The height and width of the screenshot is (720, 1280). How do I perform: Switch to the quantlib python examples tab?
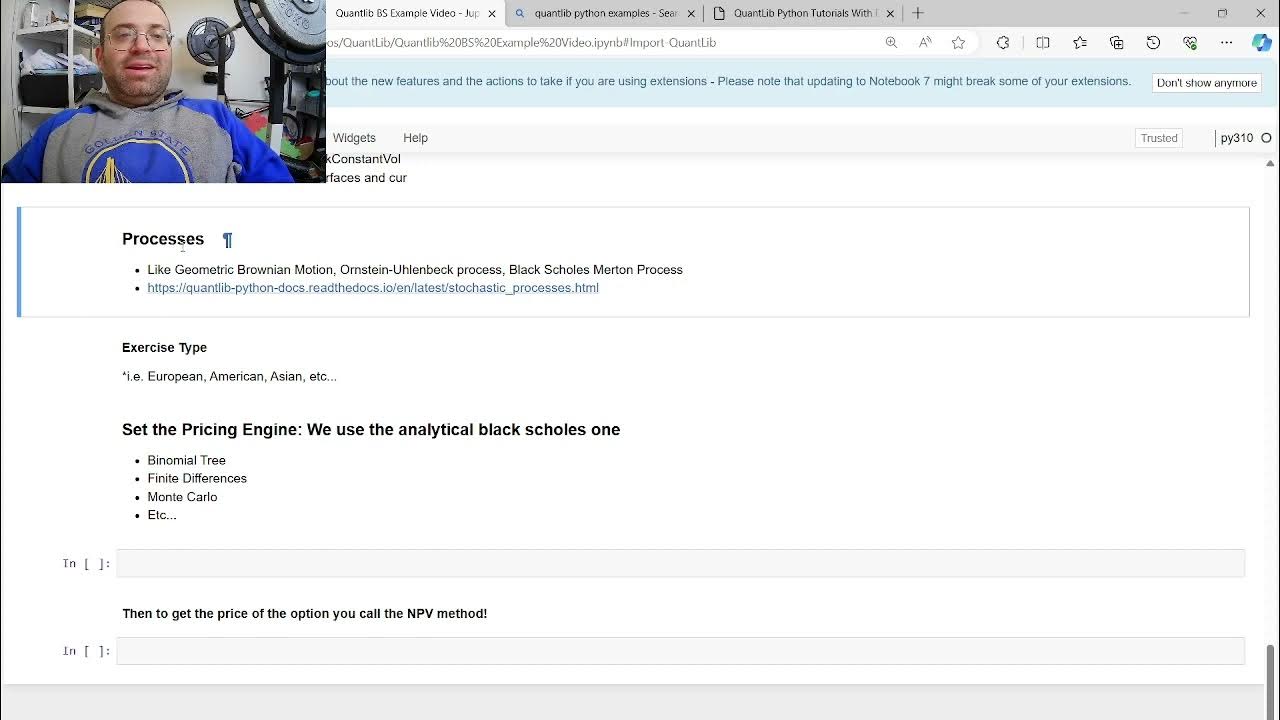[605, 13]
